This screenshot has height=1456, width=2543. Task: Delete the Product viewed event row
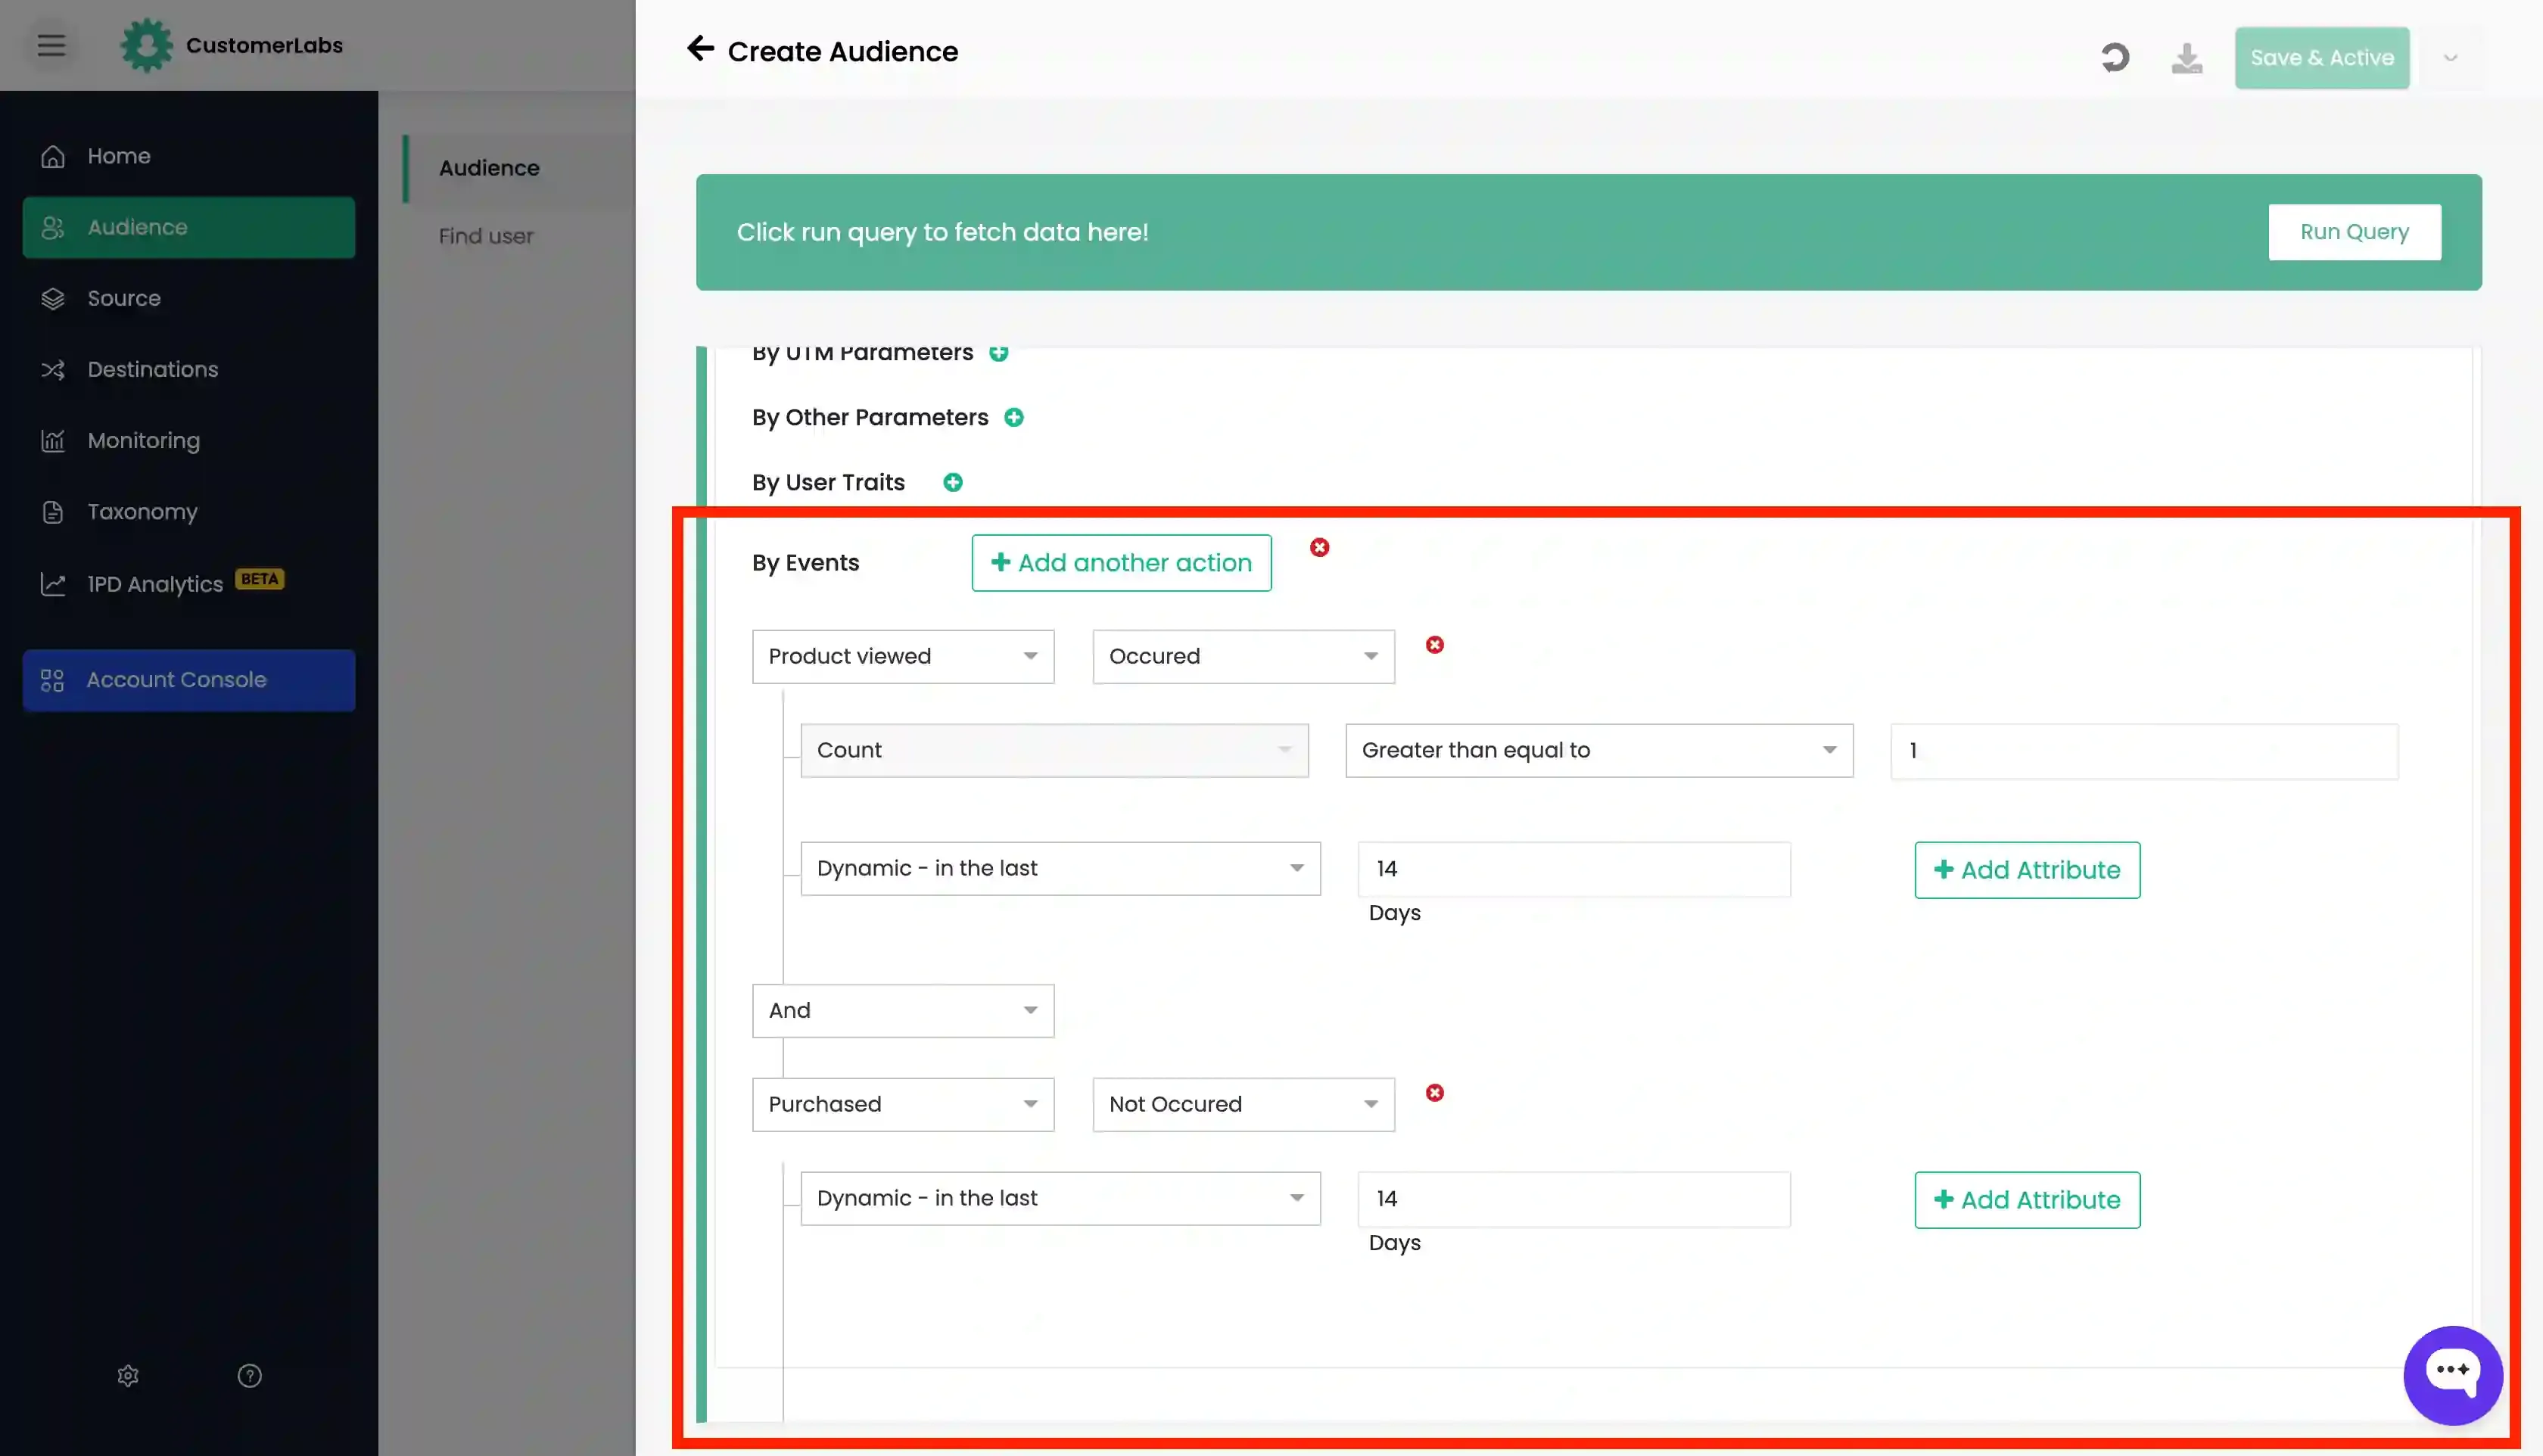[x=1435, y=645]
